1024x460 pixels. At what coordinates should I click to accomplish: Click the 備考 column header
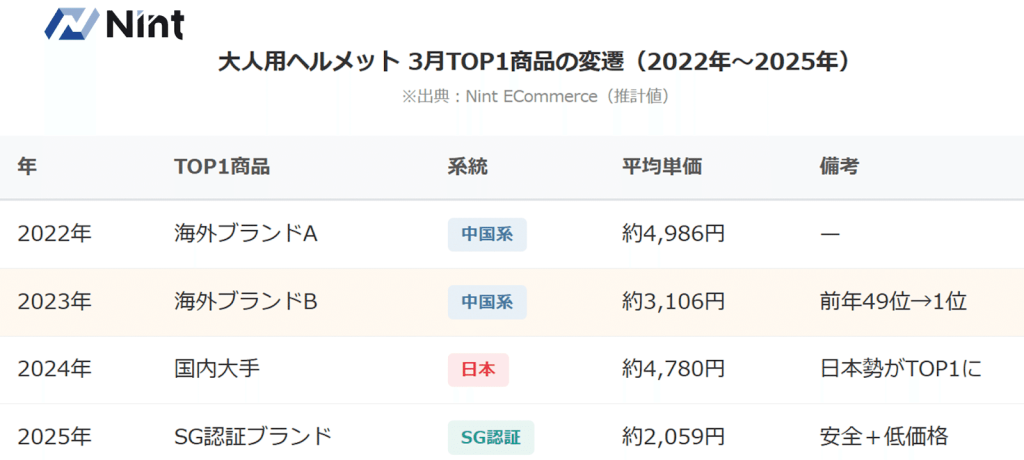[838, 167]
